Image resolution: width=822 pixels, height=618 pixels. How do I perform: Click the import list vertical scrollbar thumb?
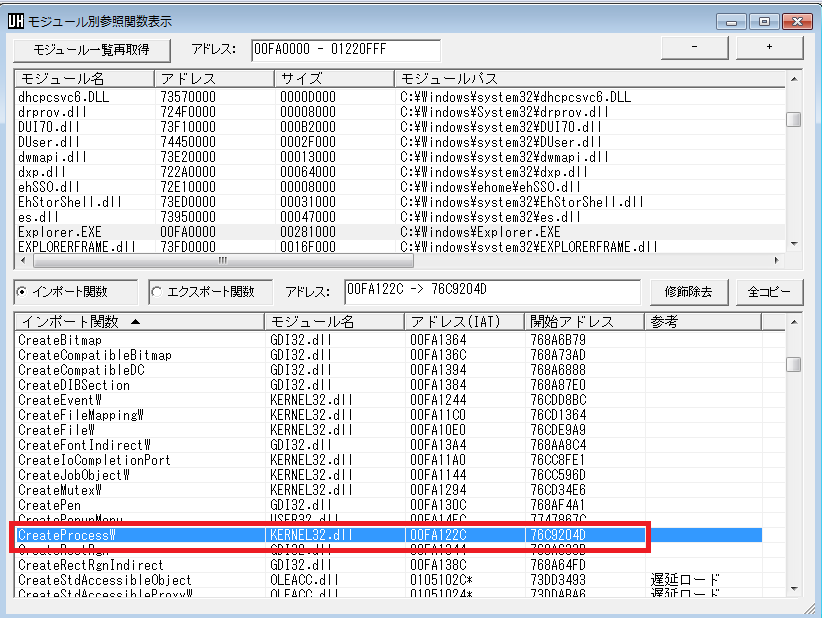point(794,364)
